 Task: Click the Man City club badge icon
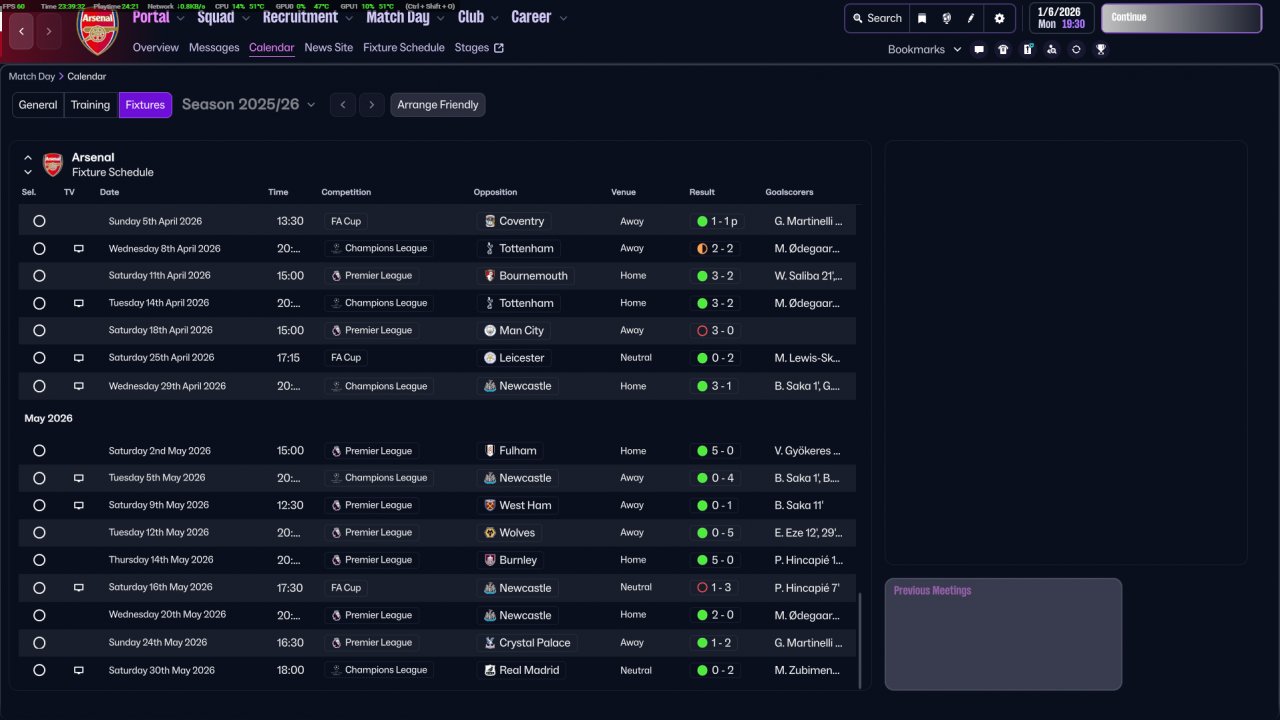pos(490,330)
